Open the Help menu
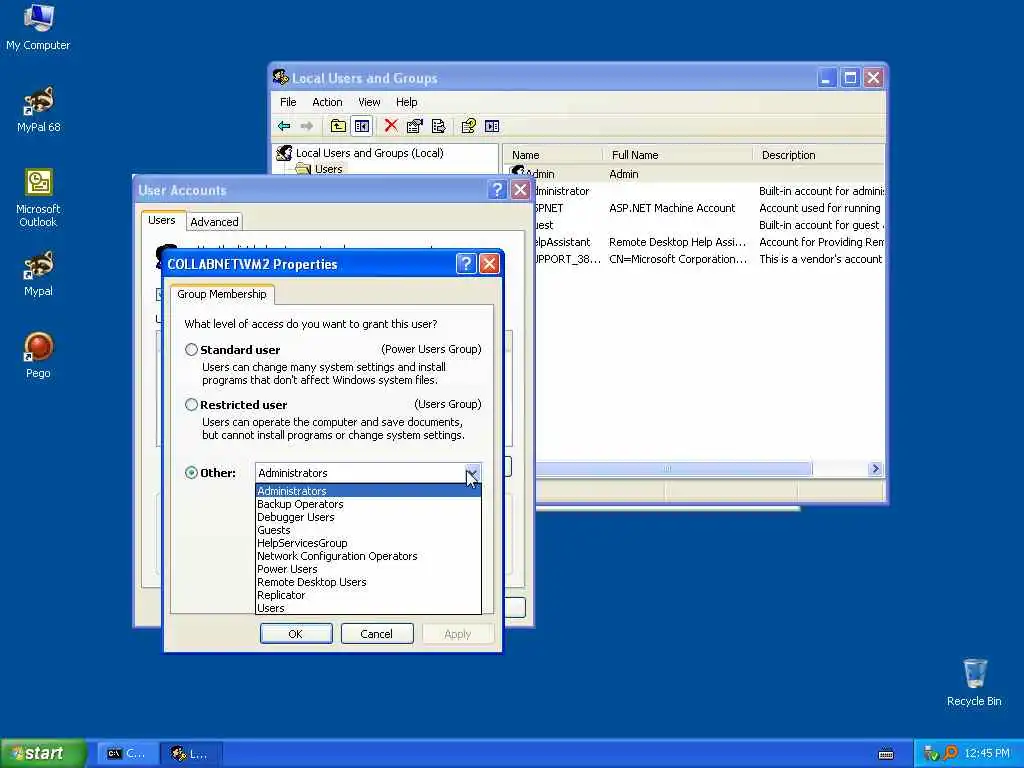 (406, 102)
